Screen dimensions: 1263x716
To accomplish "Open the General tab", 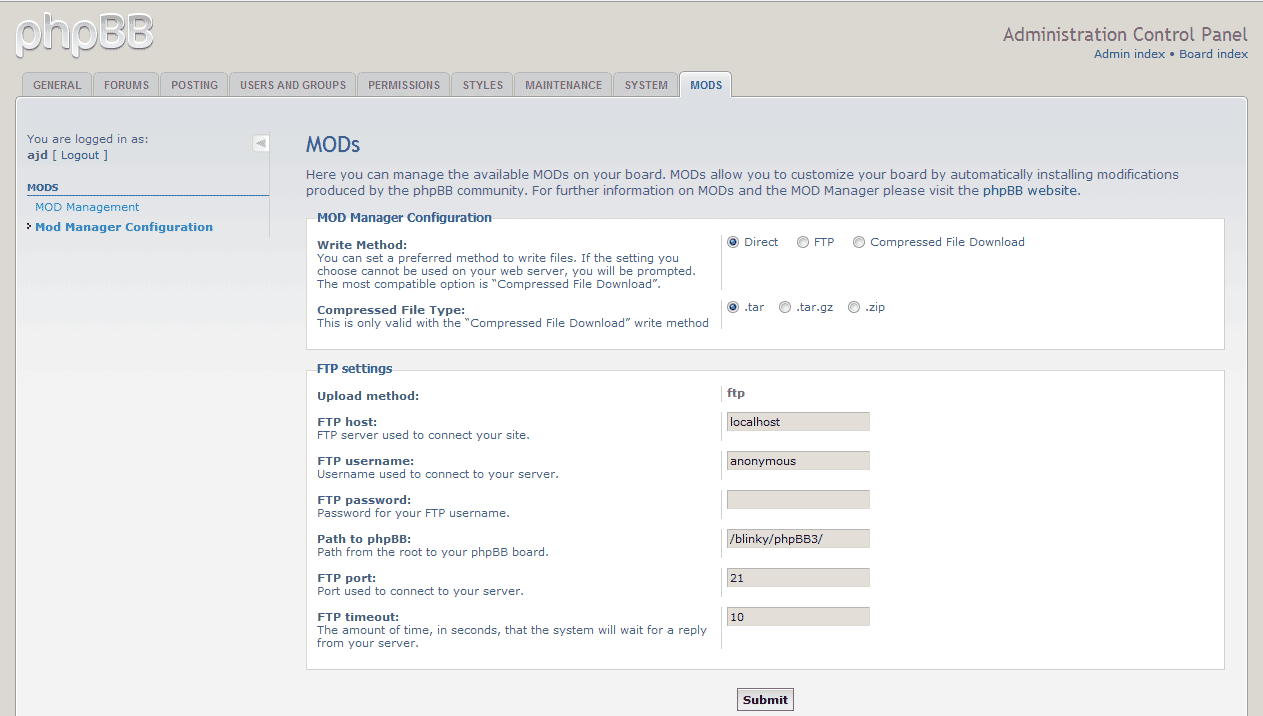I will 57,85.
